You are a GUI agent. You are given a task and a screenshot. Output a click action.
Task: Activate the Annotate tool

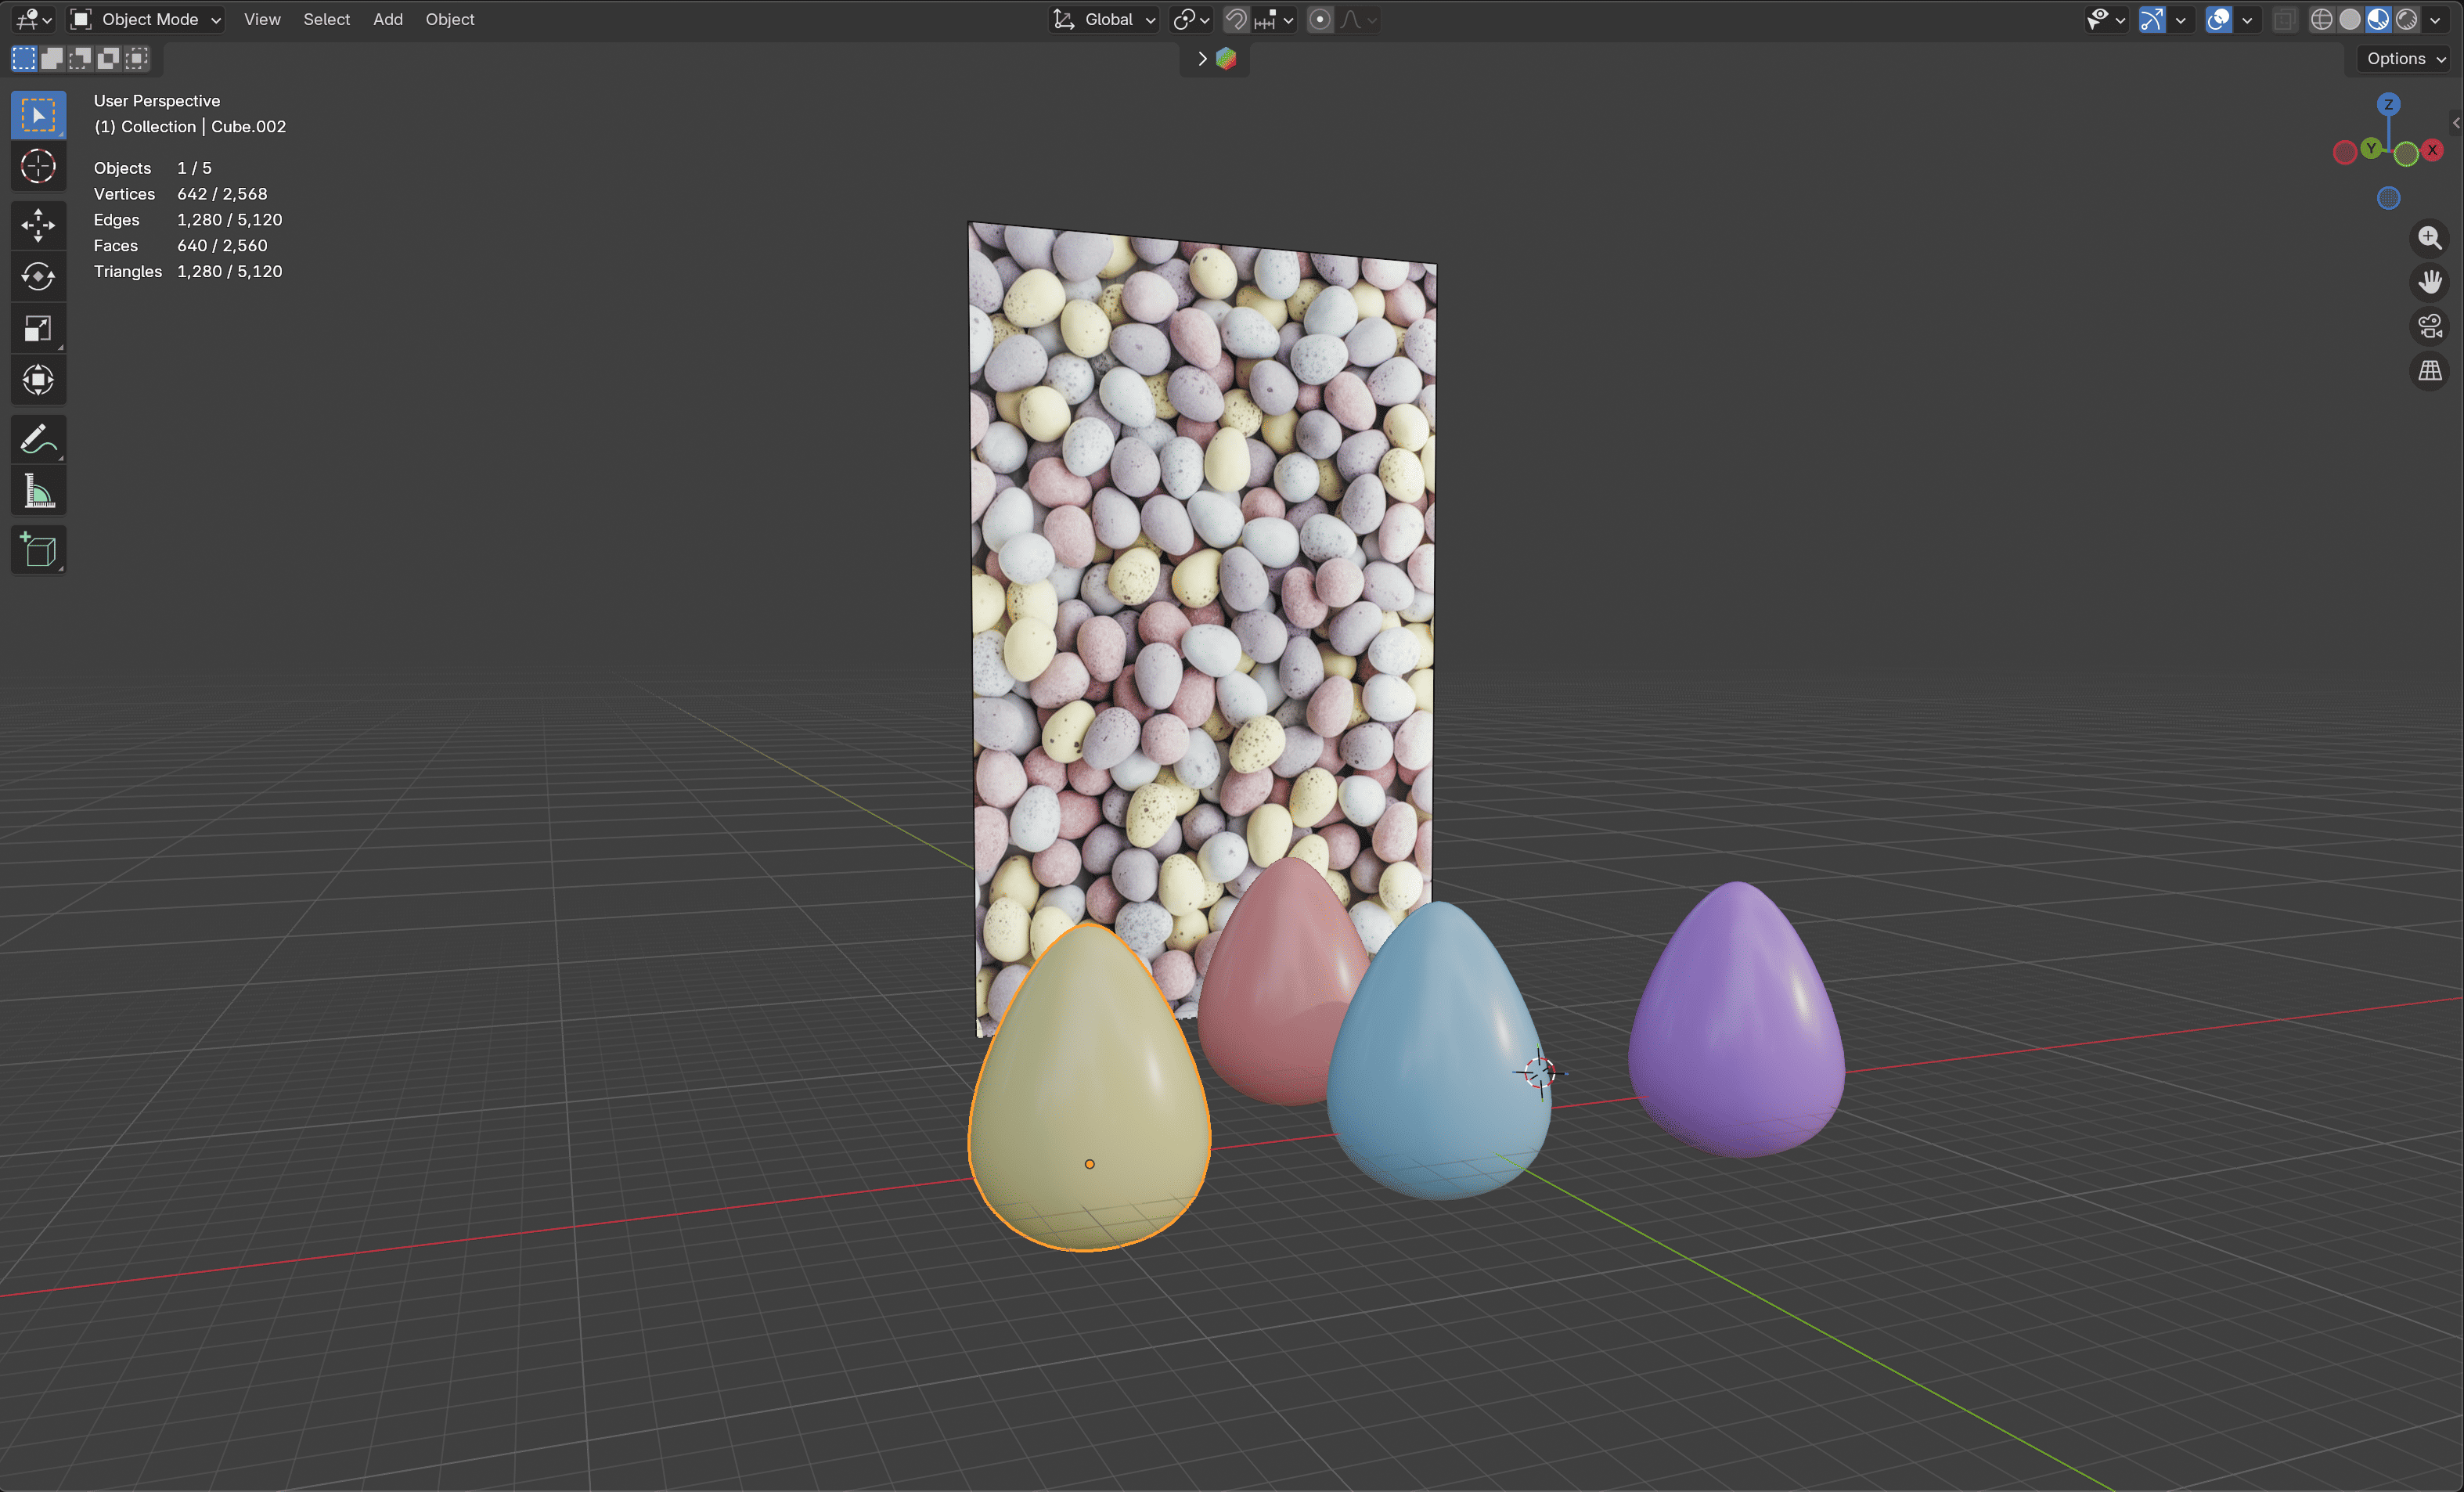[38, 439]
